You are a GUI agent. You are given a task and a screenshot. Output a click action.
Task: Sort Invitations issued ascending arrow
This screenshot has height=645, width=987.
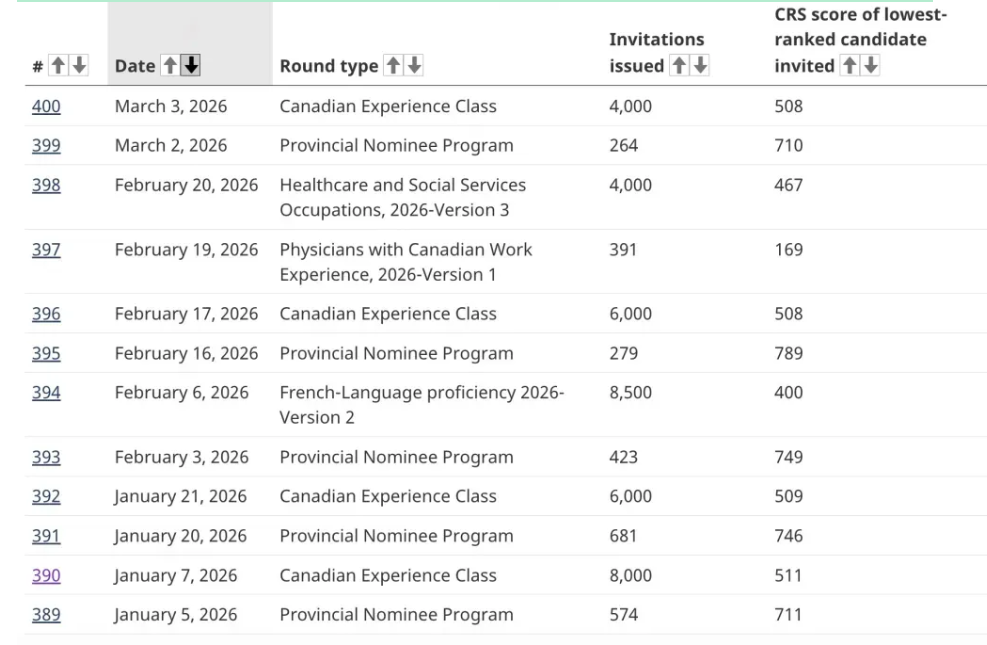(x=680, y=66)
